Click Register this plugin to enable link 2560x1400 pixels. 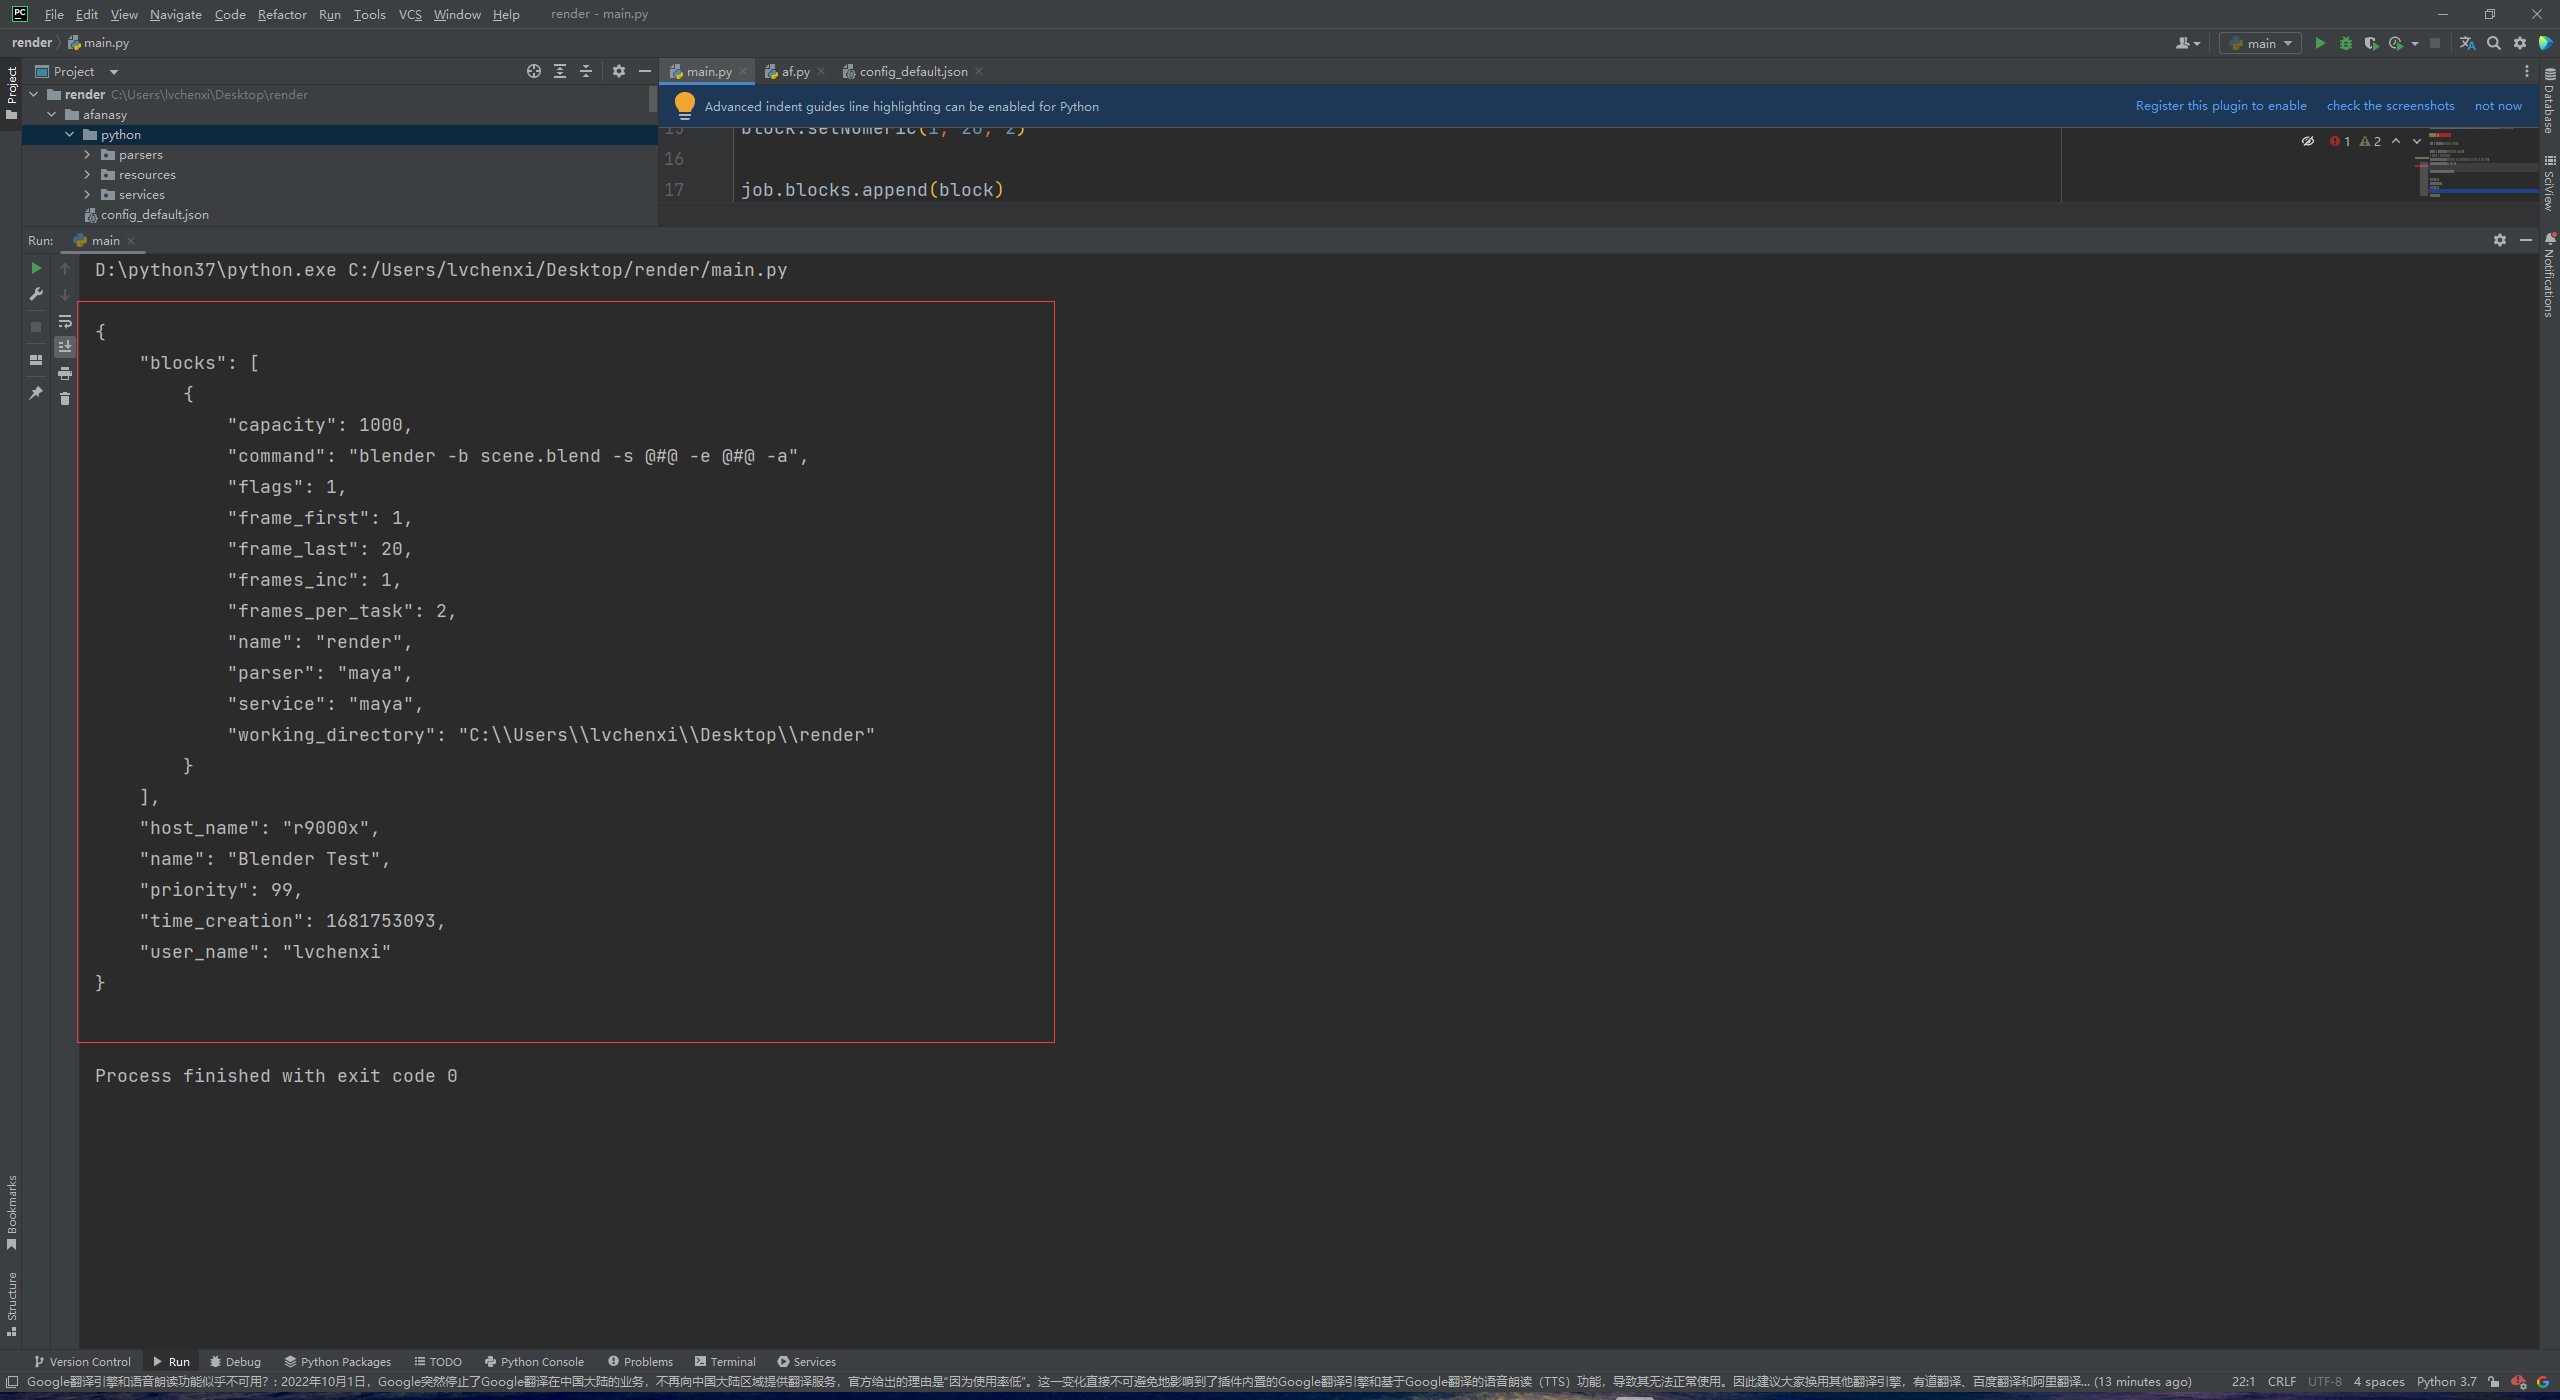click(x=2221, y=106)
